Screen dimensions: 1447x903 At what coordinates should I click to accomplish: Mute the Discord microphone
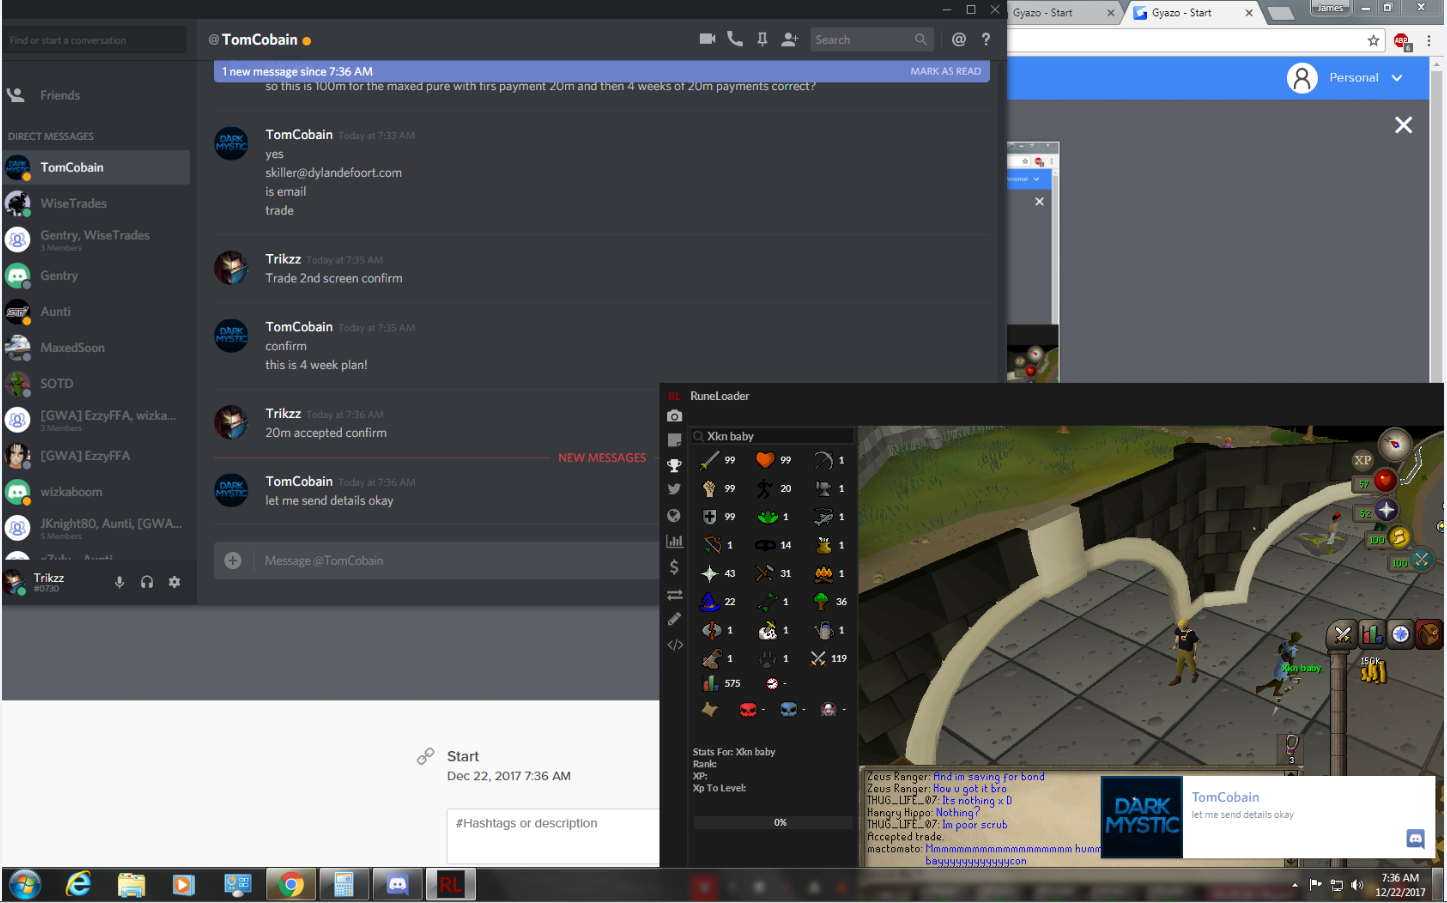[119, 582]
